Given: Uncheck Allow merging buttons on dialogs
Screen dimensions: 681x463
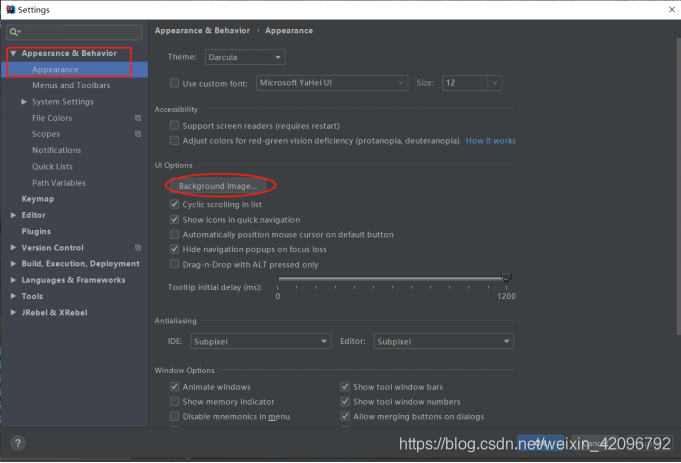Looking at the screenshot, I should (345, 416).
